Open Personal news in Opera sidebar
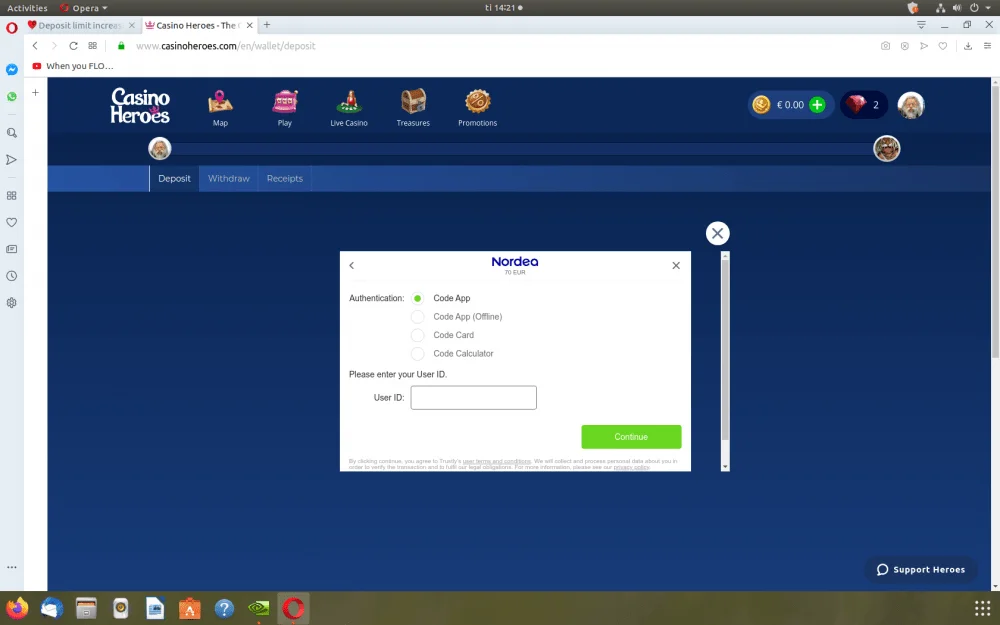 [x=11, y=249]
